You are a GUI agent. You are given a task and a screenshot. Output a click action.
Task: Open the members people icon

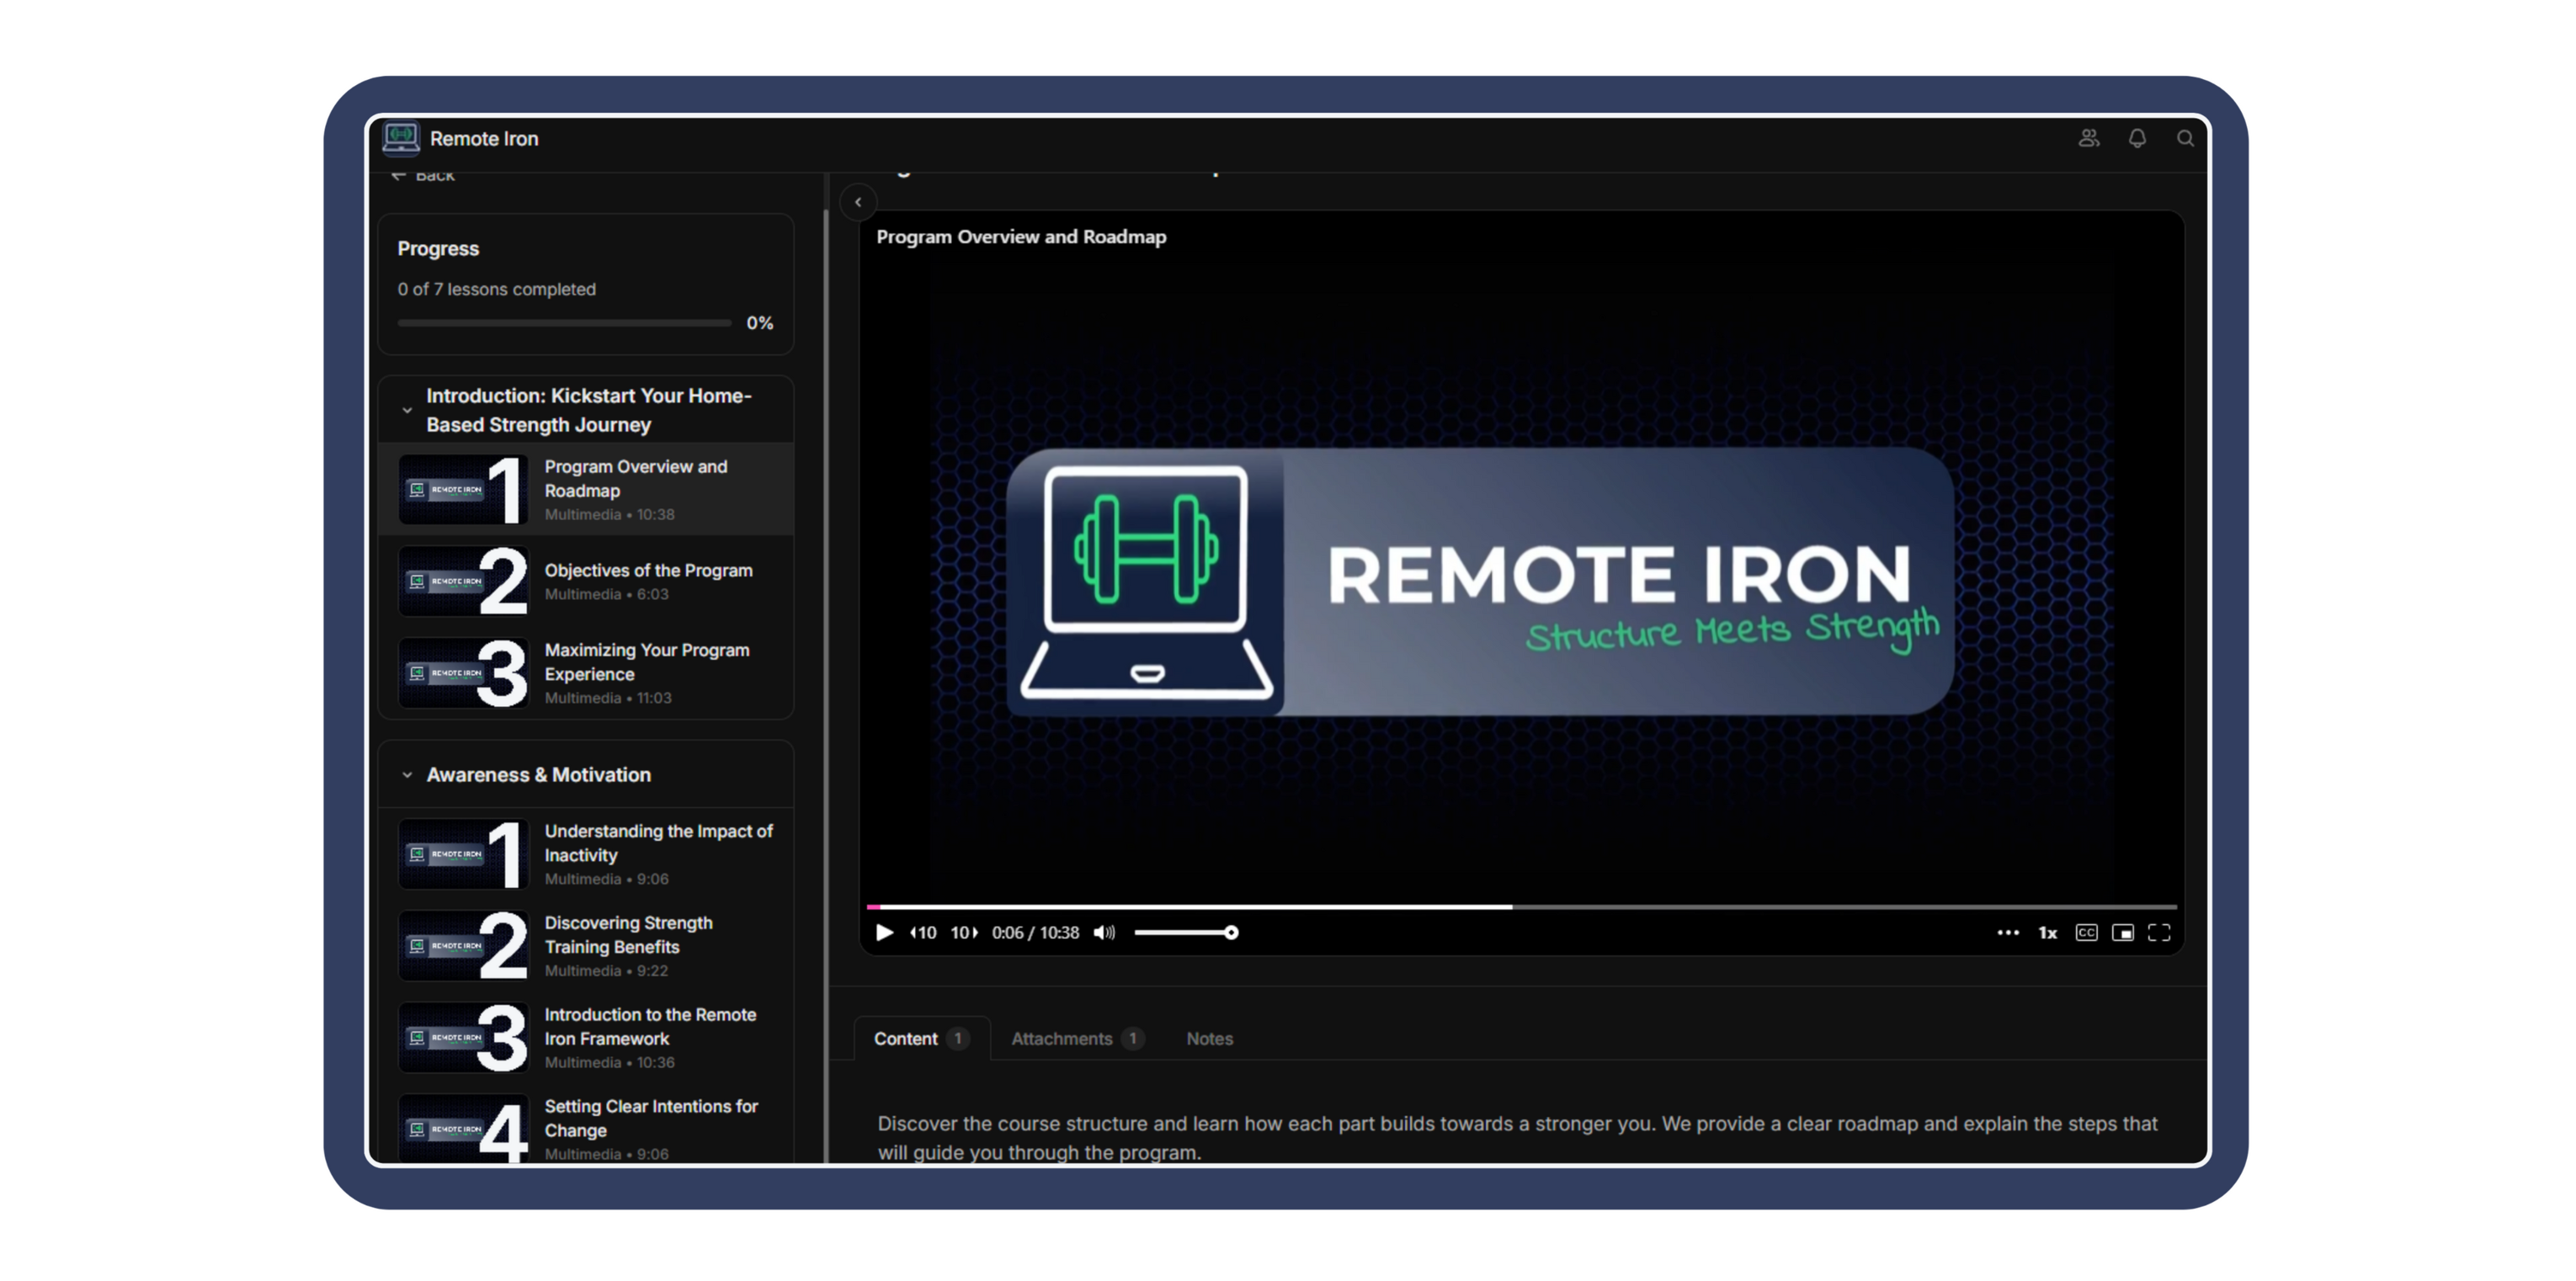tap(2088, 139)
